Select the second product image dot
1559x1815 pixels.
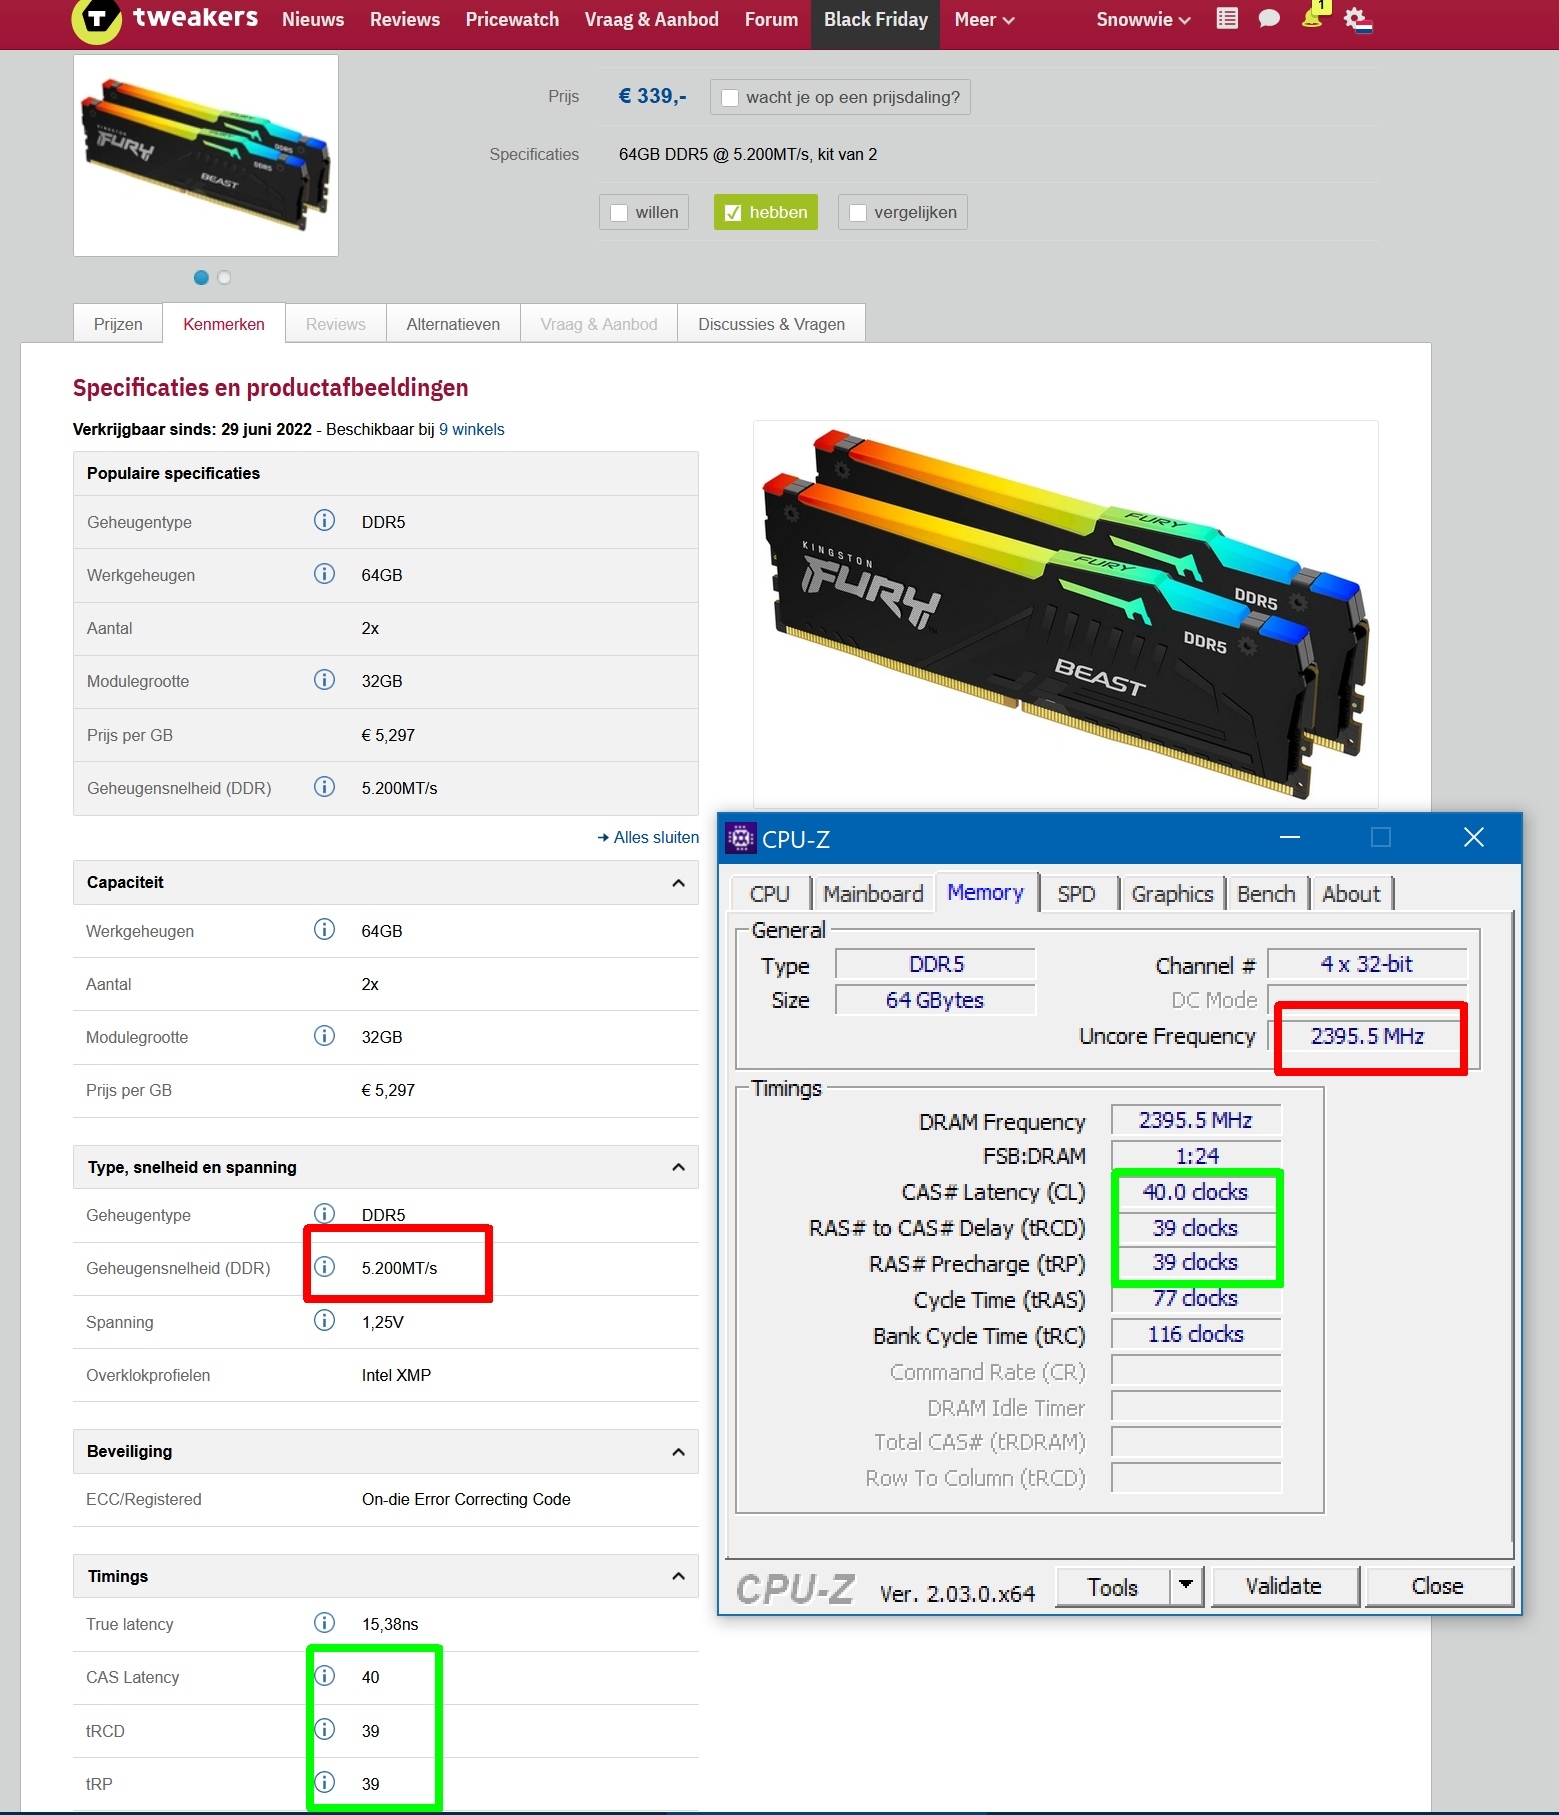(x=224, y=277)
